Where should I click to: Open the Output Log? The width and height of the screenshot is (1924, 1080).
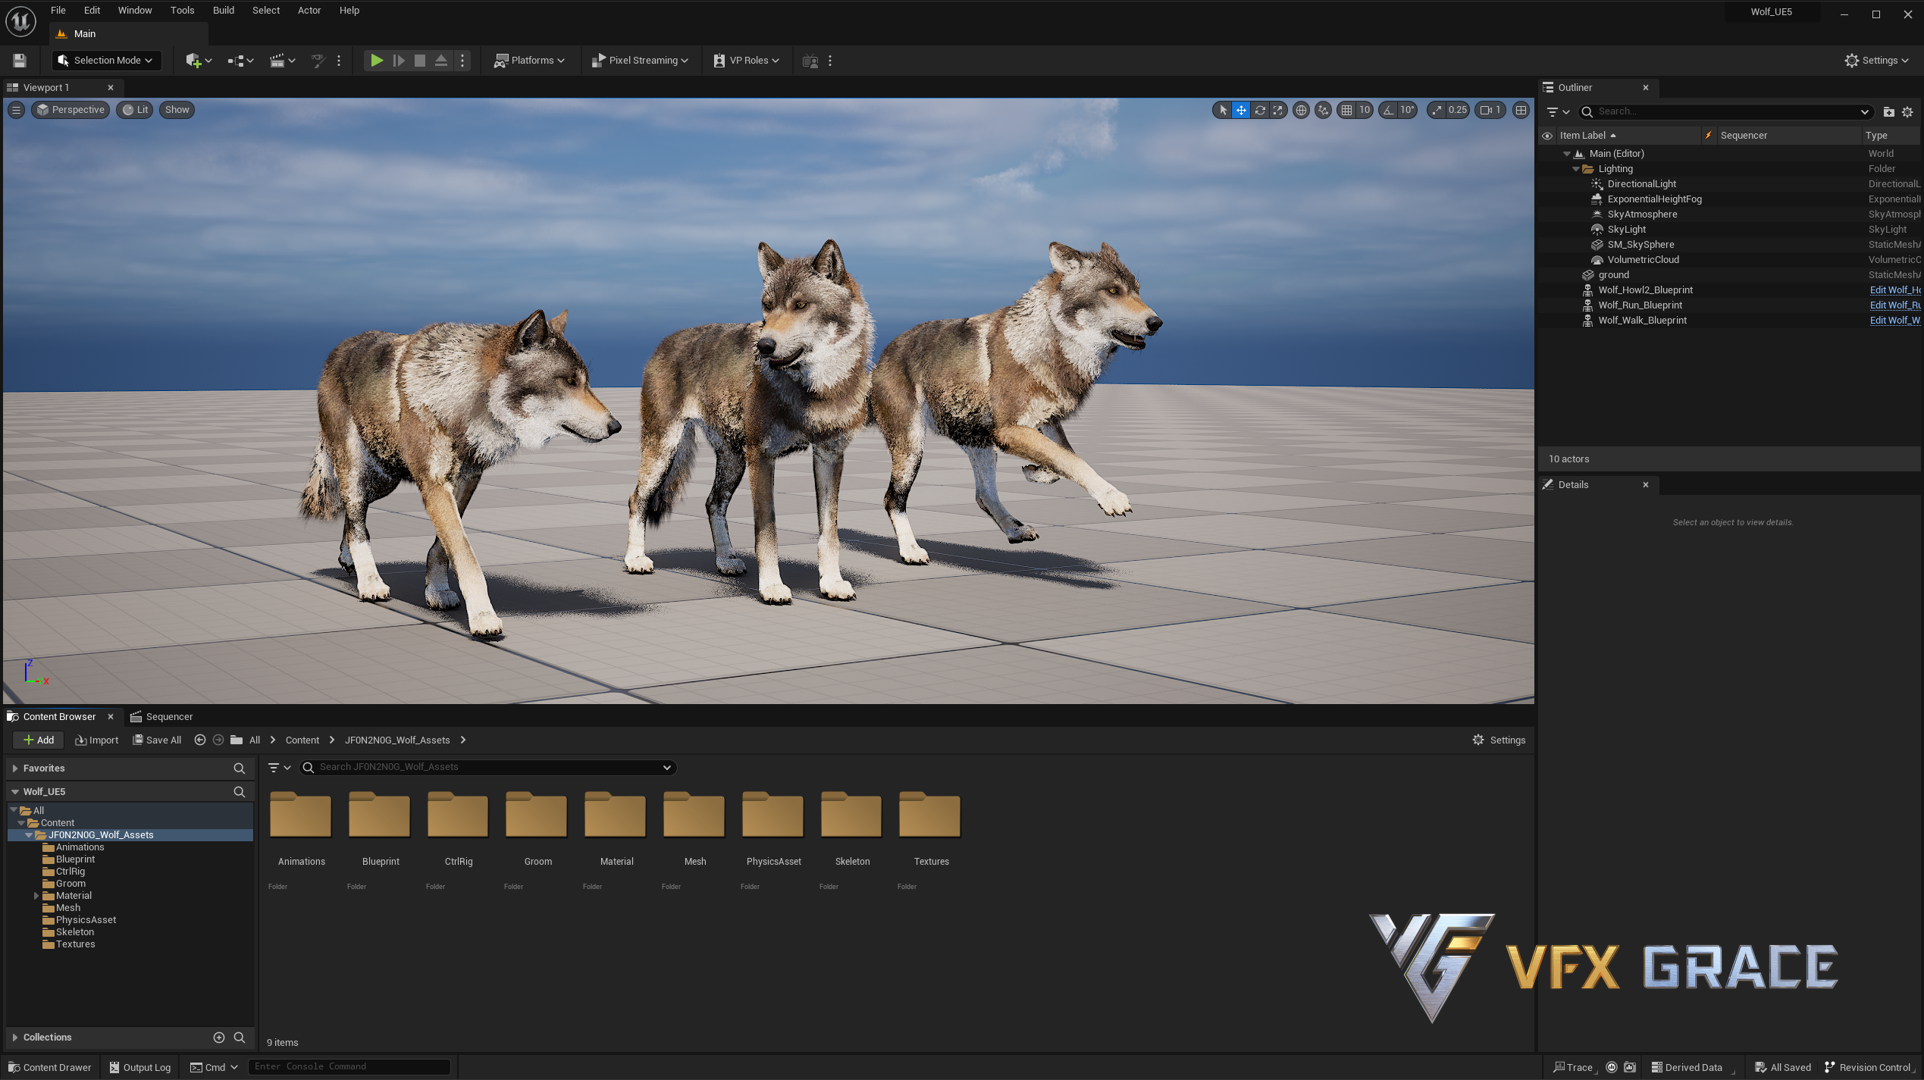140,1068
